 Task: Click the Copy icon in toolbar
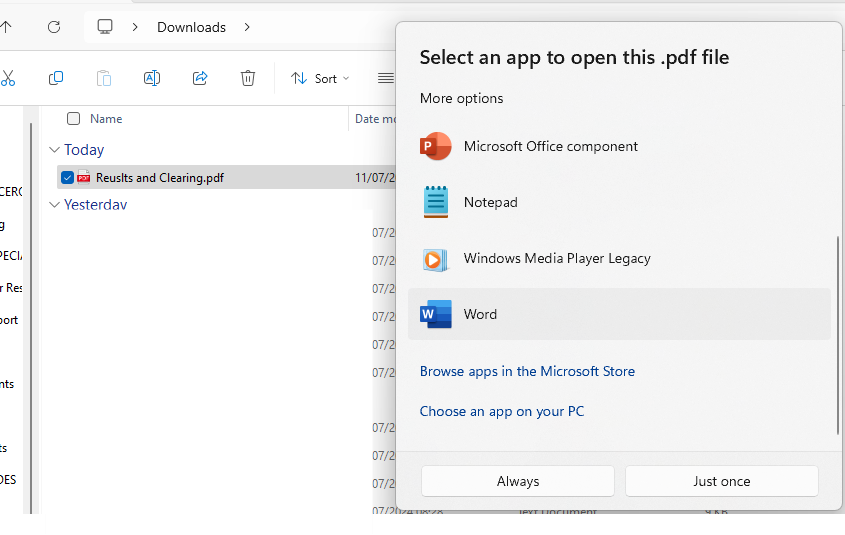click(56, 78)
